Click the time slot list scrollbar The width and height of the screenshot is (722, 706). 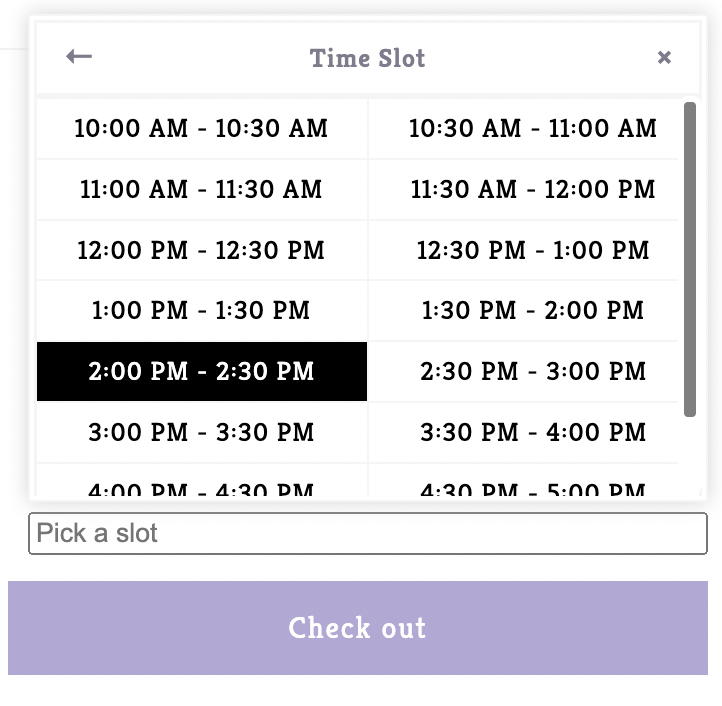coord(689,259)
